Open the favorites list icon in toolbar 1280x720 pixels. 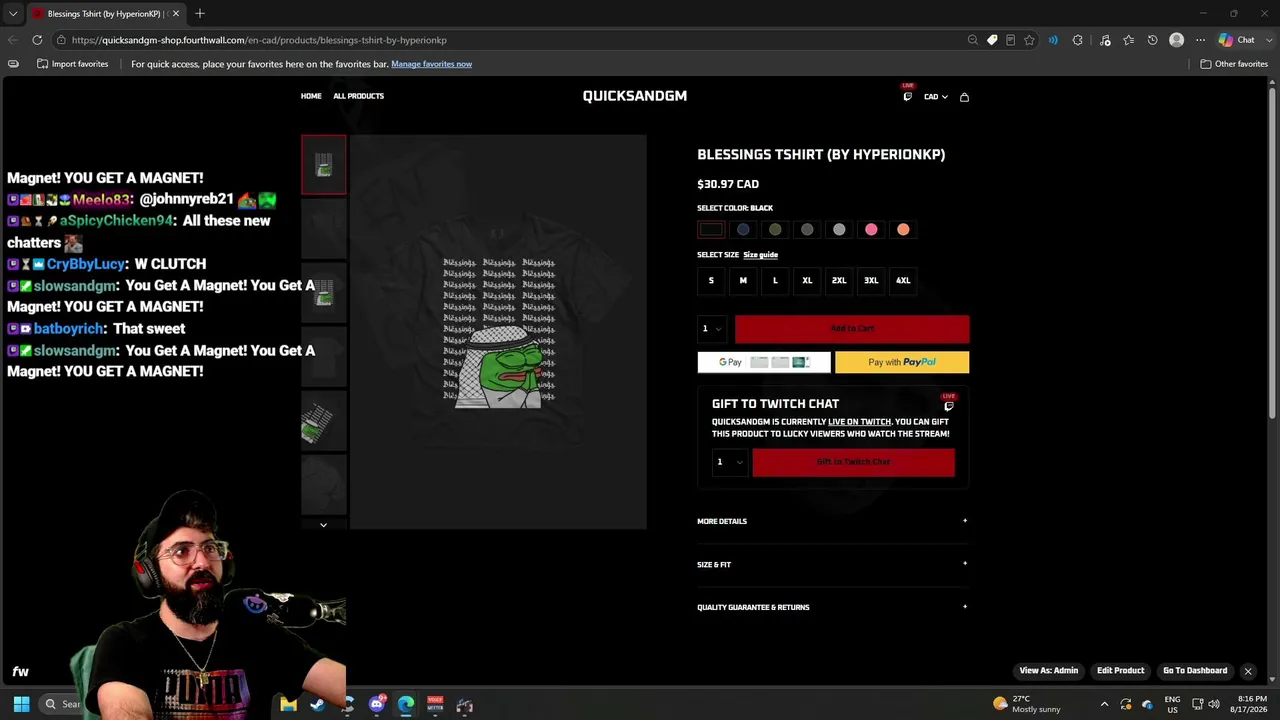(x=1129, y=40)
